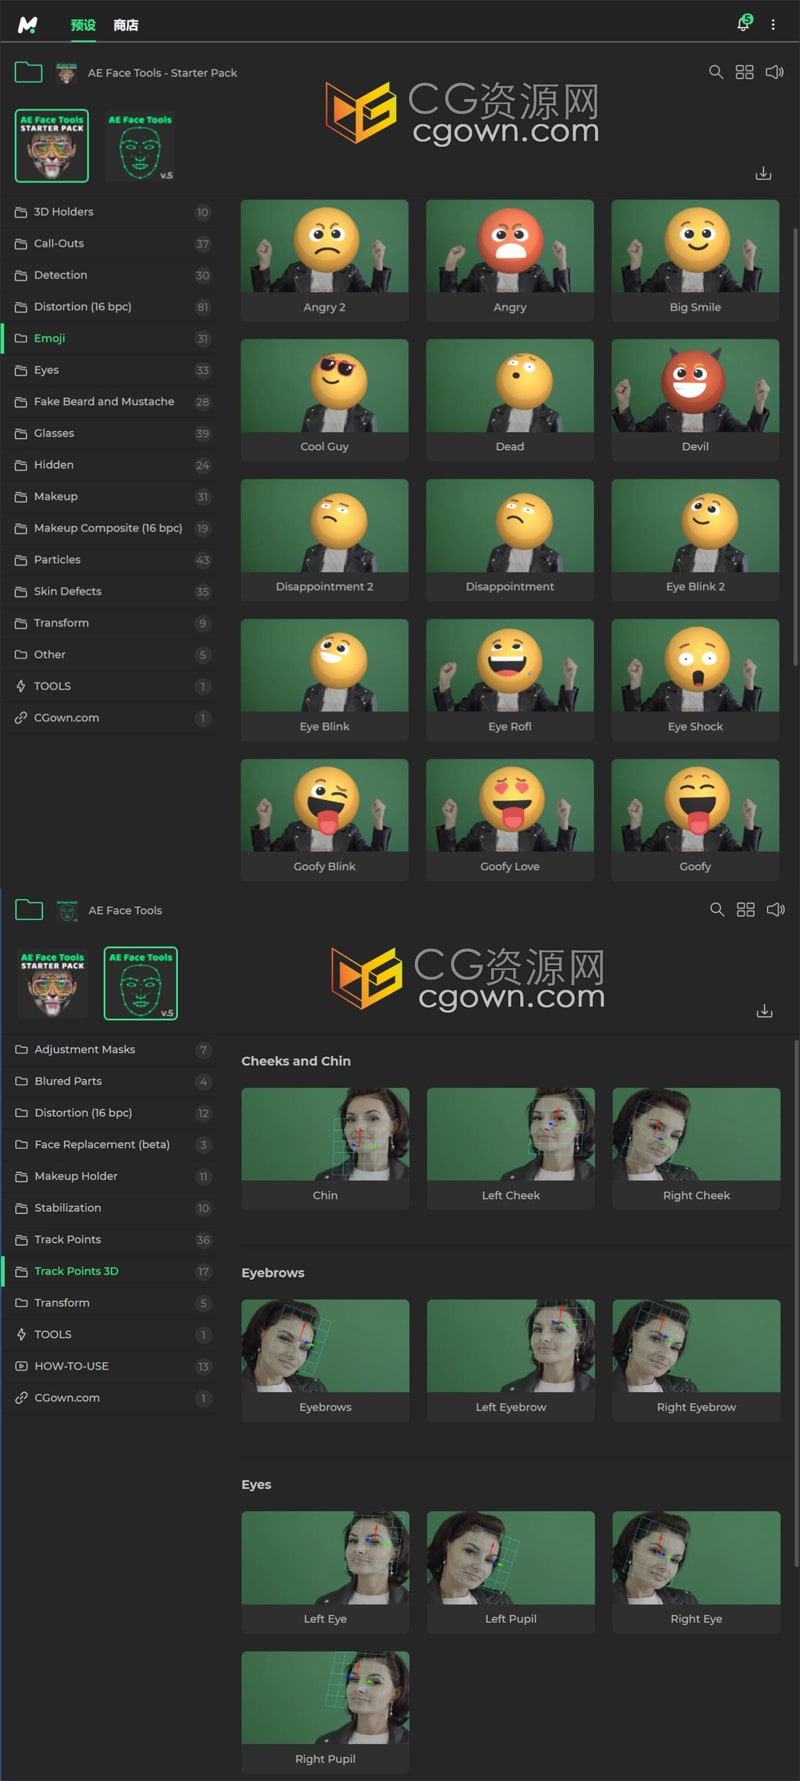Open the Eyes category in sidebar
This screenshot has width=800, height=1781.
click(108, 370)
